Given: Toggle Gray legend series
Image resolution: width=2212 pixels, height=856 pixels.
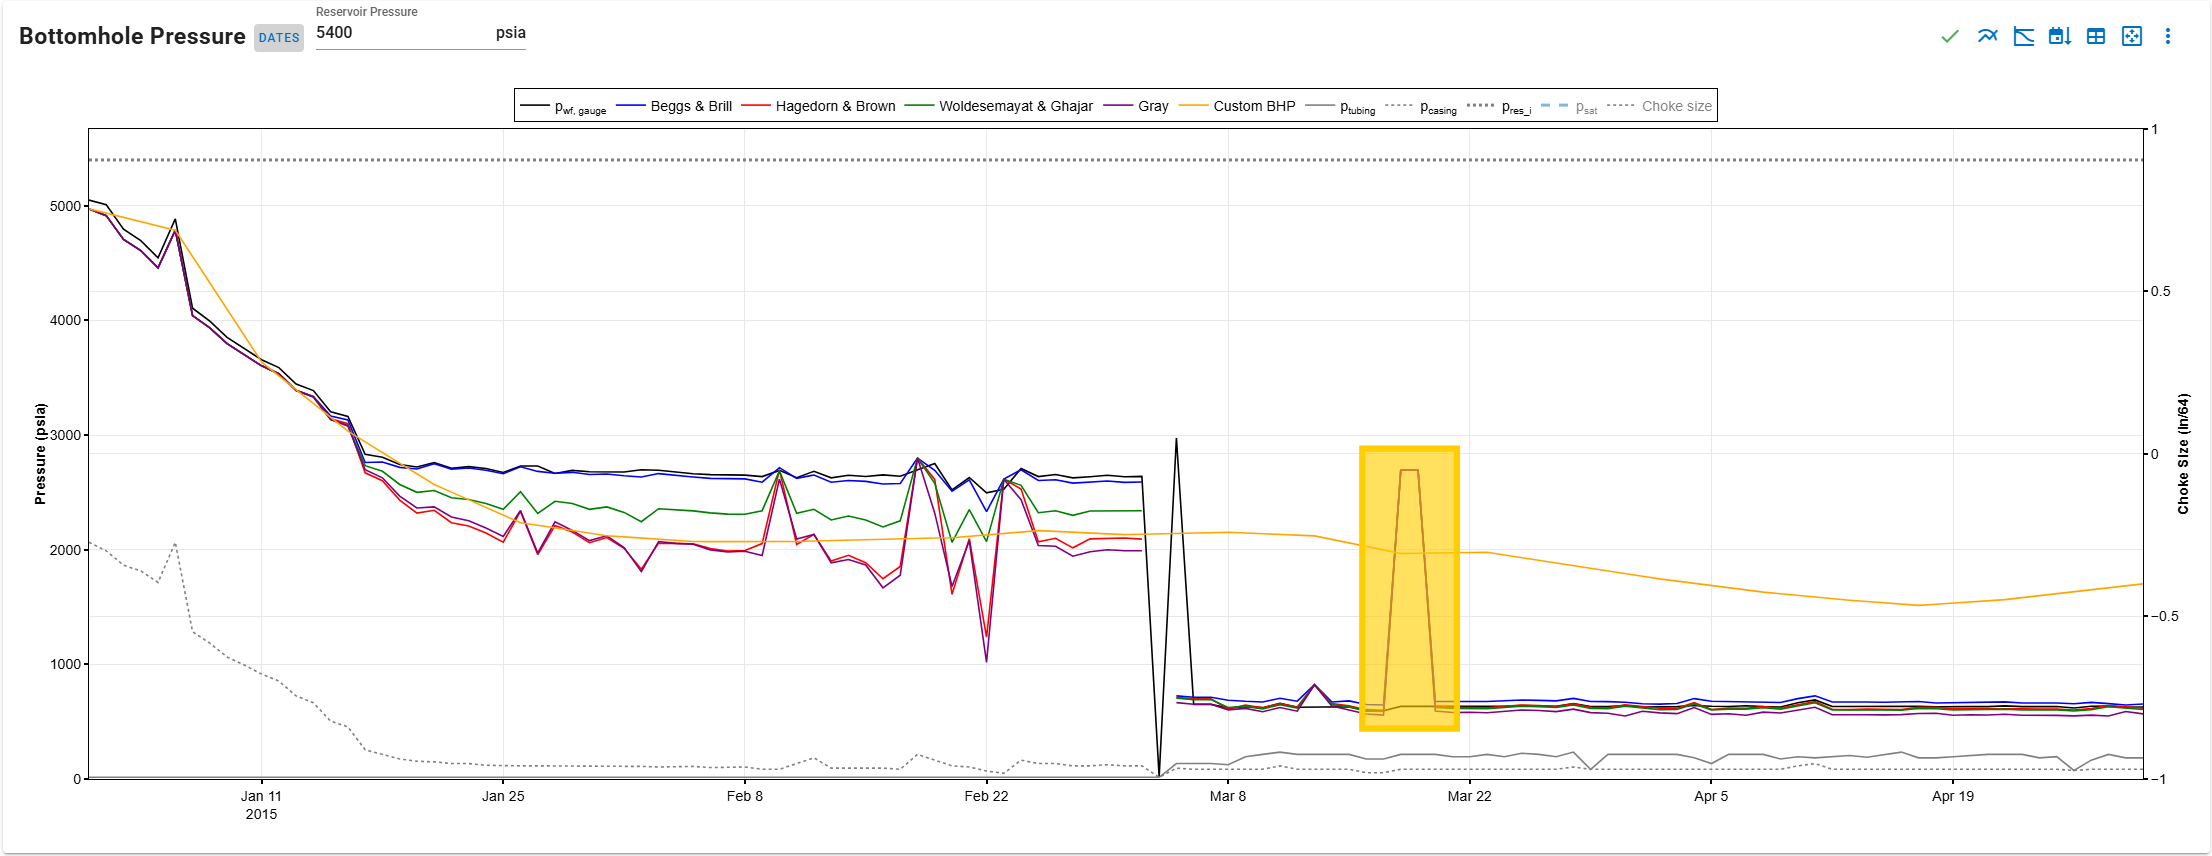Looking at the screenshot, I should [1136, 106].
